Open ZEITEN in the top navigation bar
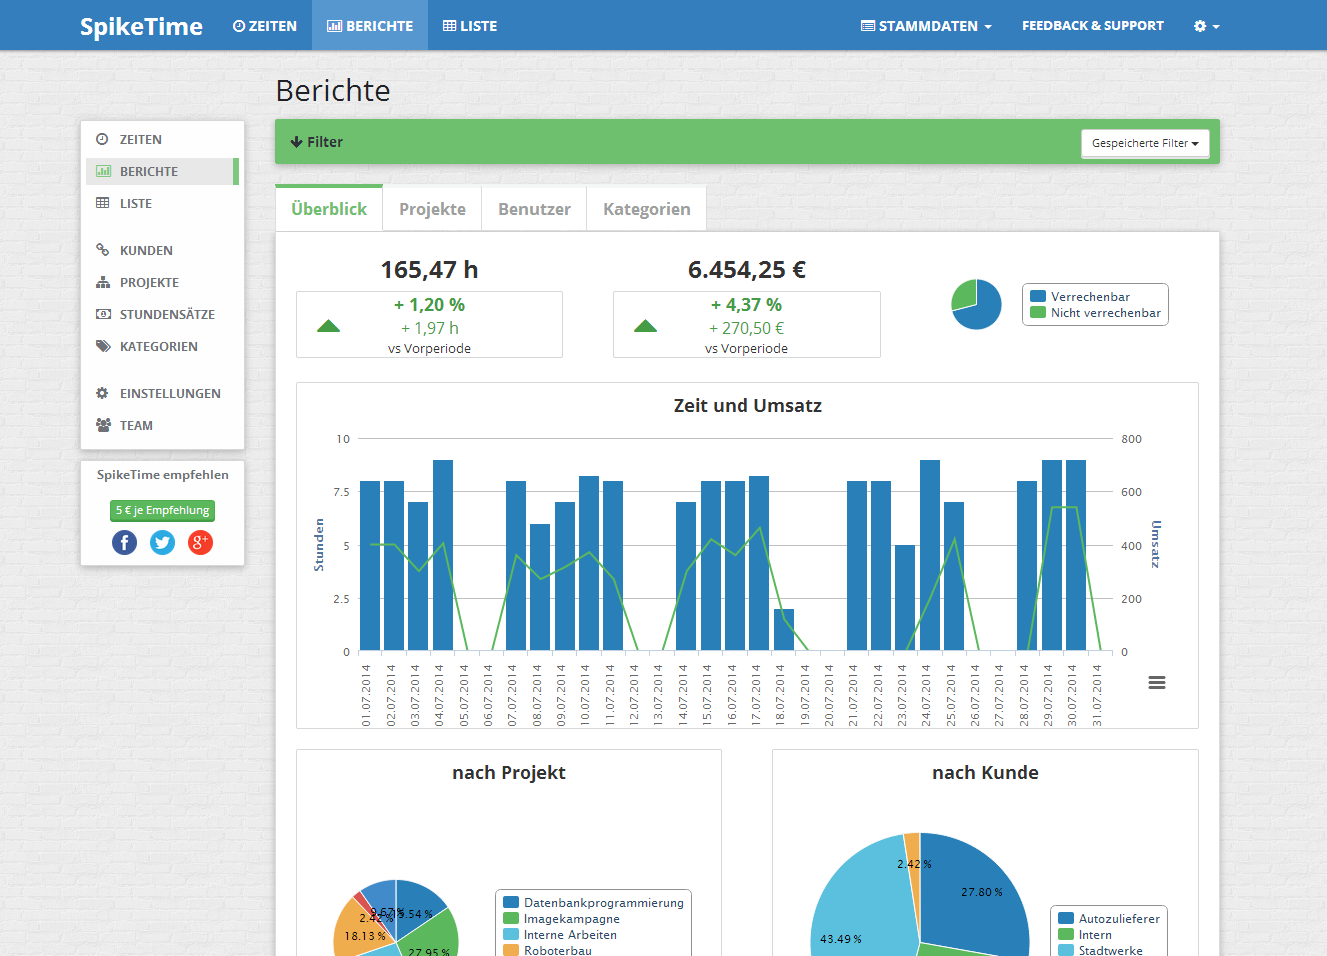 265,26
